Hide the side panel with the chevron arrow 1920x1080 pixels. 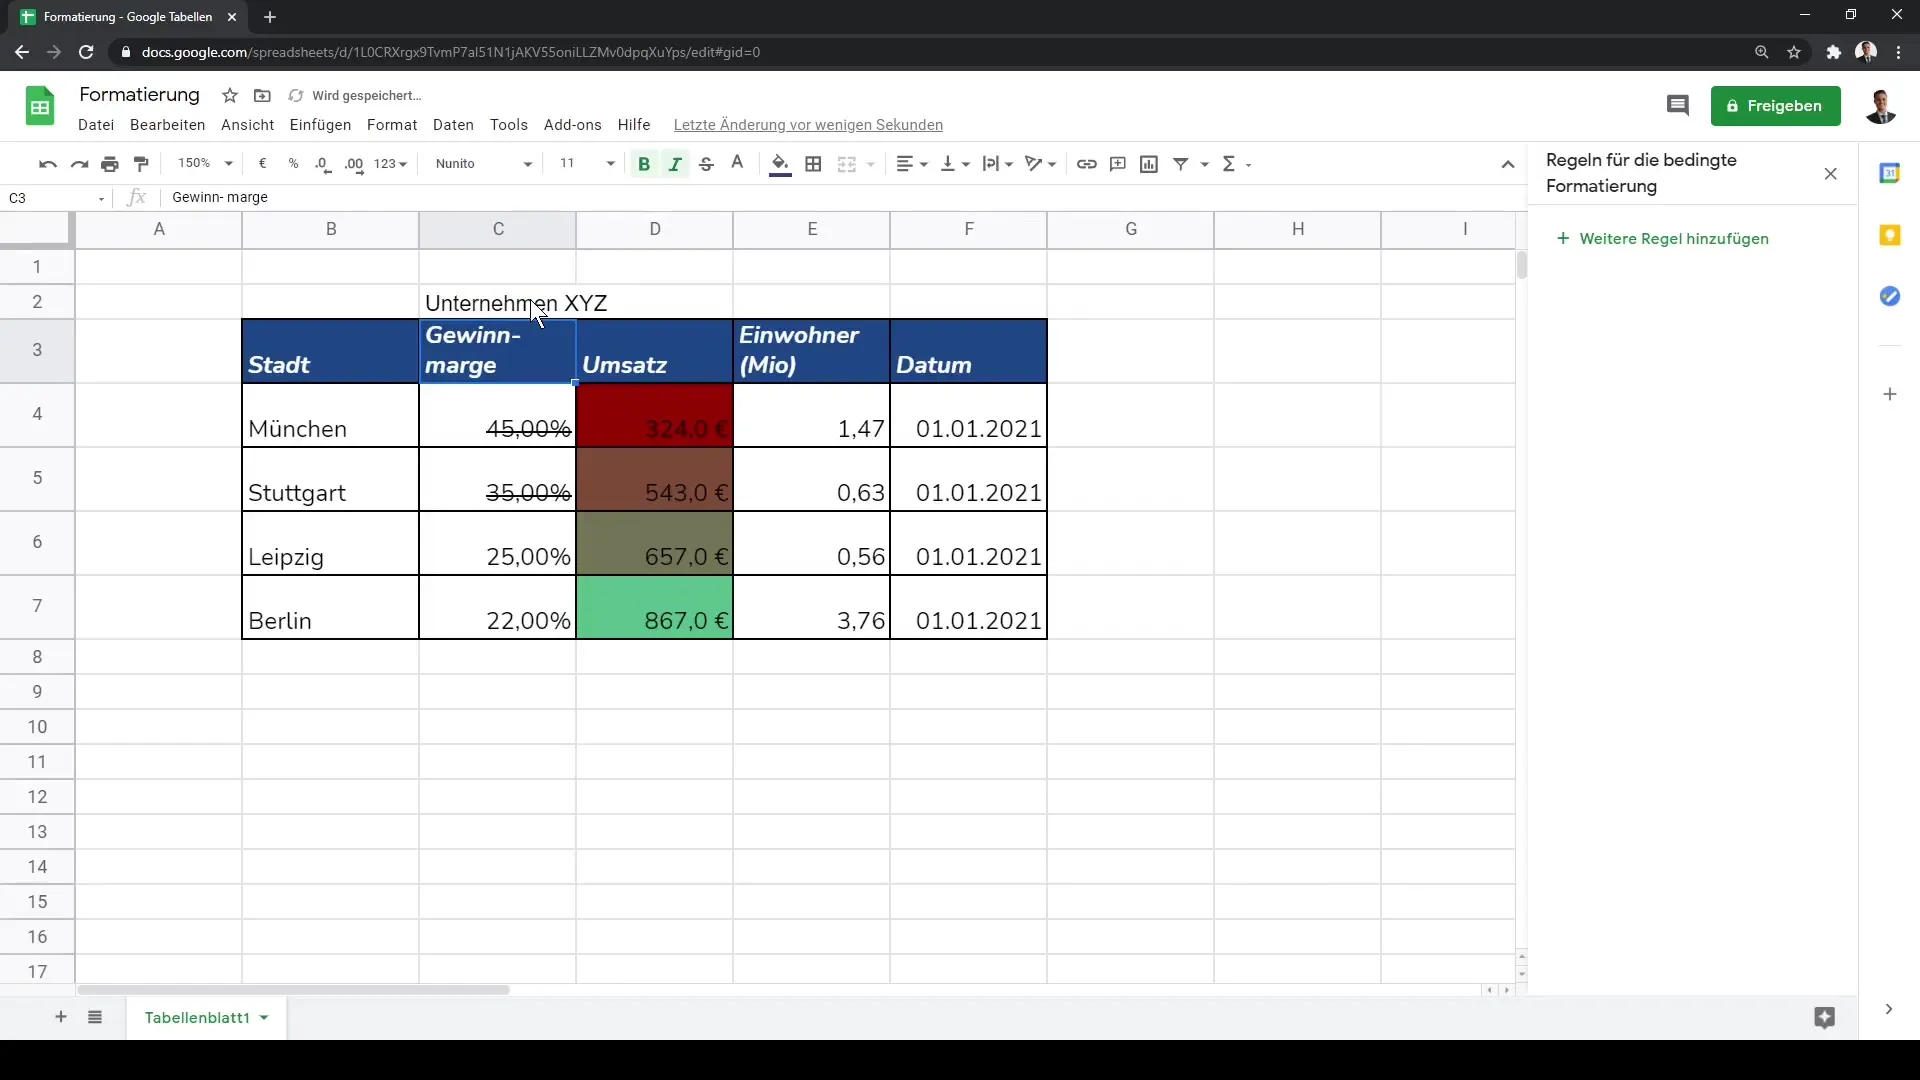point(1888,1009)
